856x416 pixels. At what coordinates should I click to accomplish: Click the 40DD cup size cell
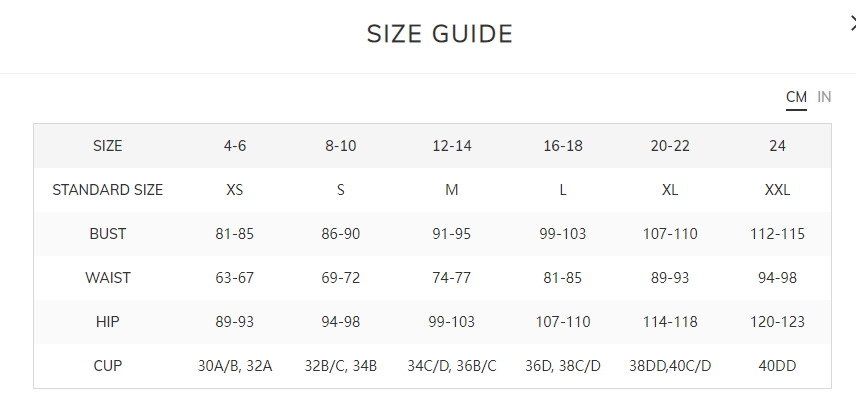(x=777, y=366)
